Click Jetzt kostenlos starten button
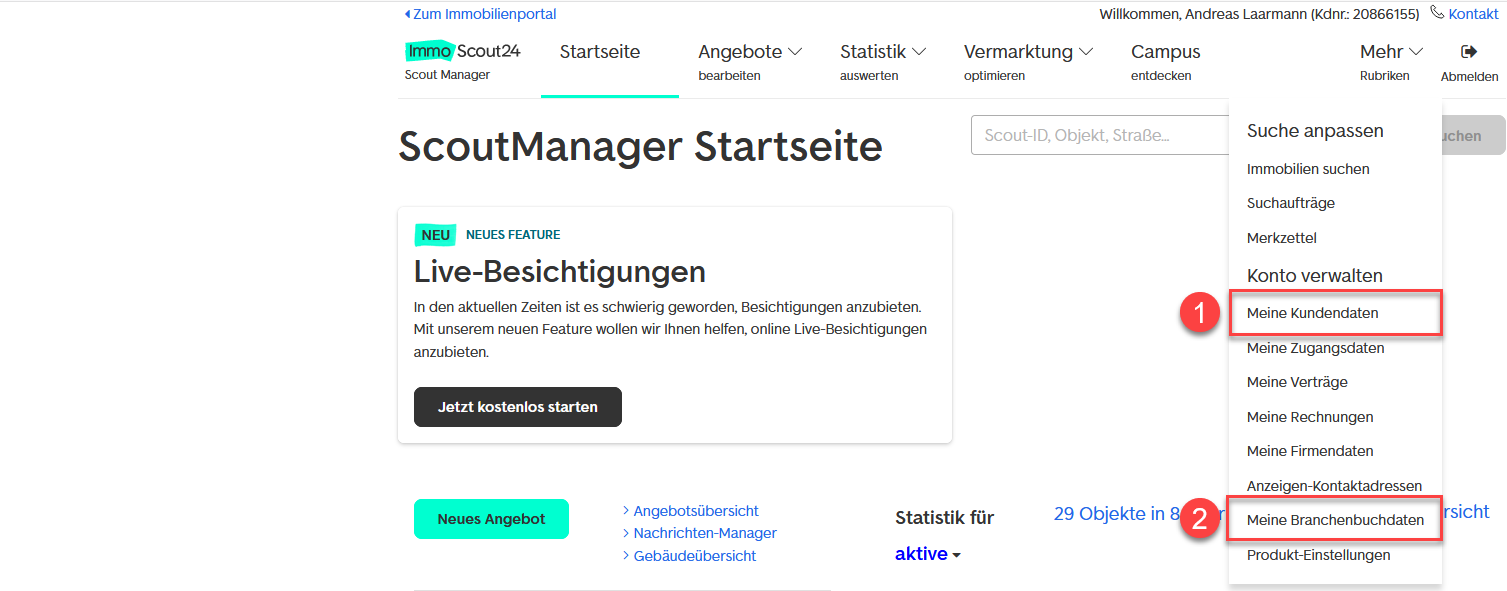1507x591 pixels. (517, 407)
